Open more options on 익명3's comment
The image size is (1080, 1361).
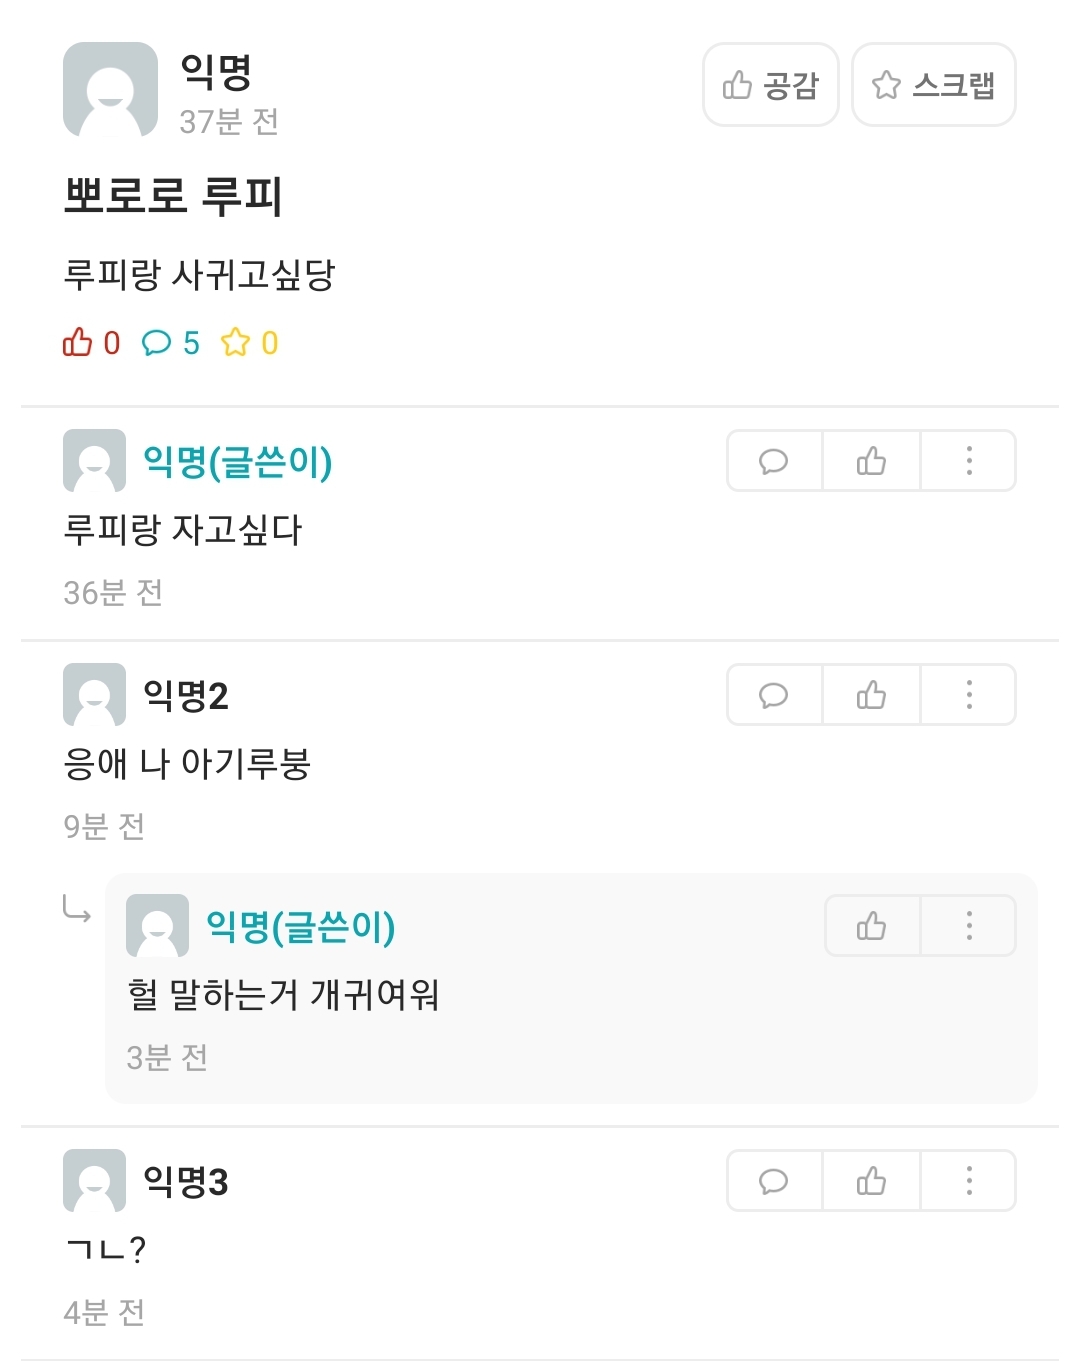click(968, 1181)
